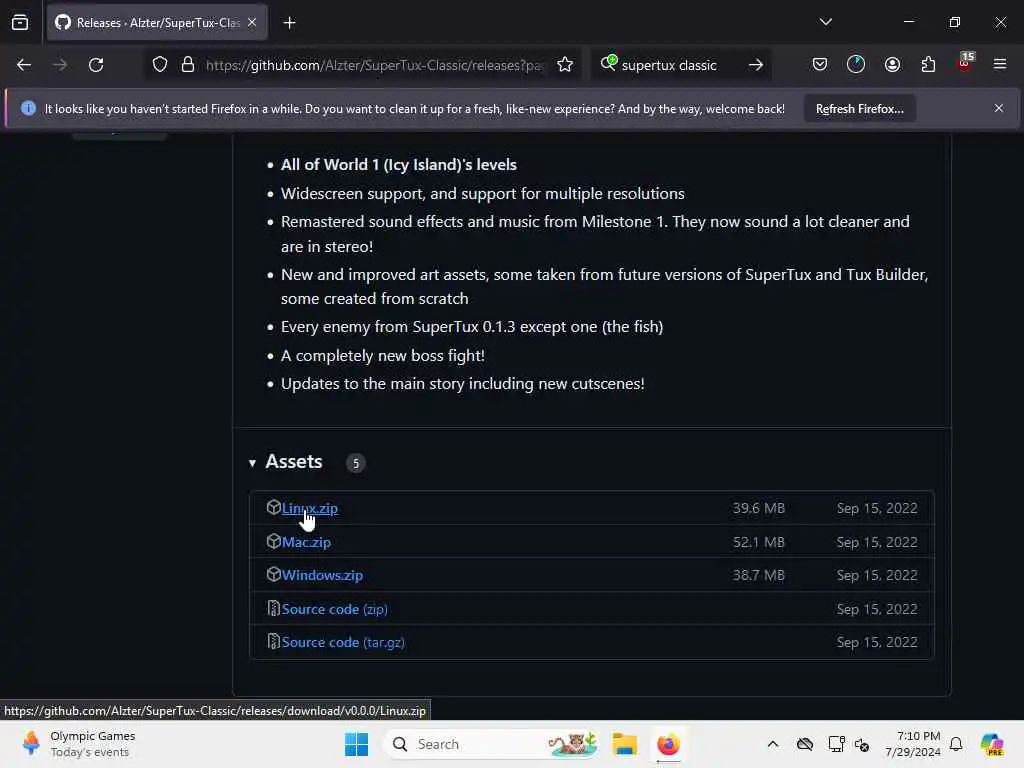Click the Mac.zip package icon
Viewport: 1024px width, 768px height.
point(274,541)
